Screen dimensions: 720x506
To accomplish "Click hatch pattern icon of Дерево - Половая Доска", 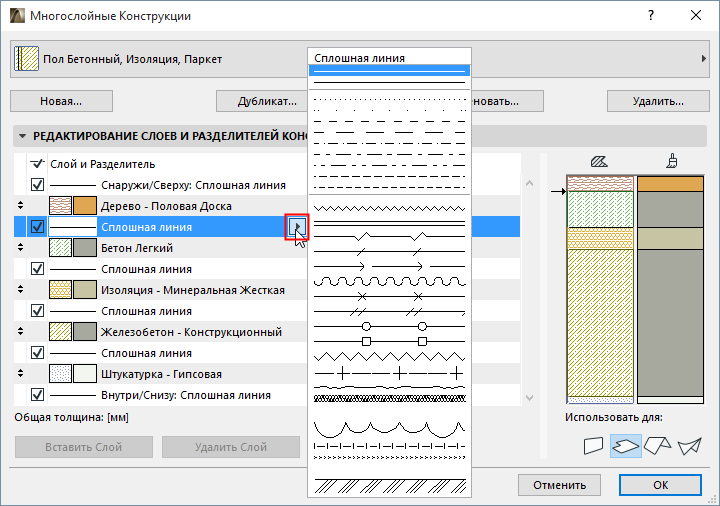I will (60, 206).
